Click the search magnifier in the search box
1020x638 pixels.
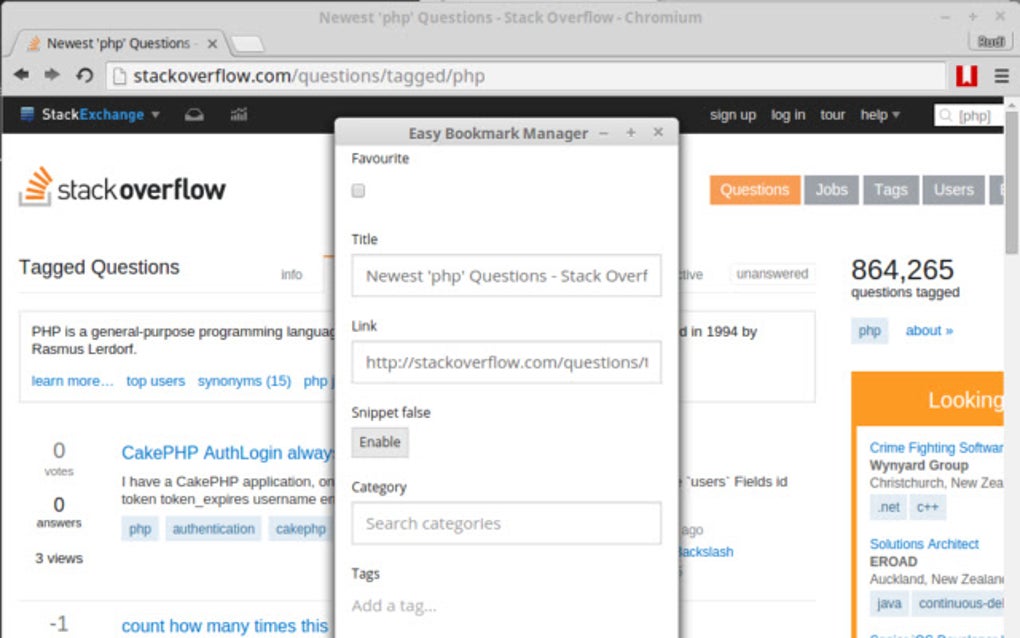point(944,114)
